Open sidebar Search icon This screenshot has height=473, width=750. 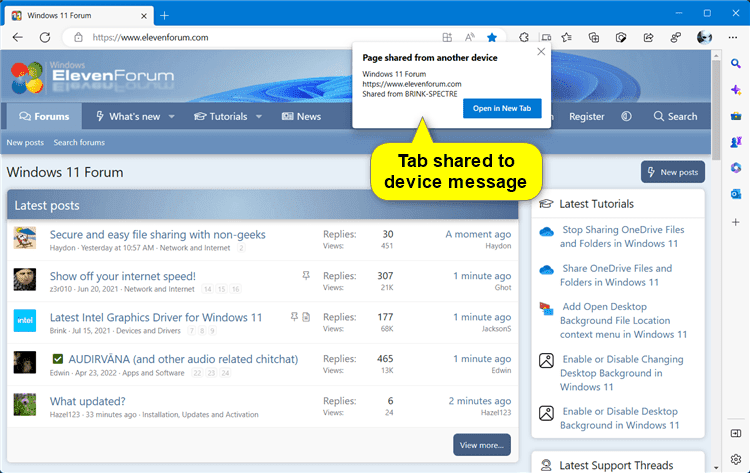pyautogui.click(x=736, y=63)
